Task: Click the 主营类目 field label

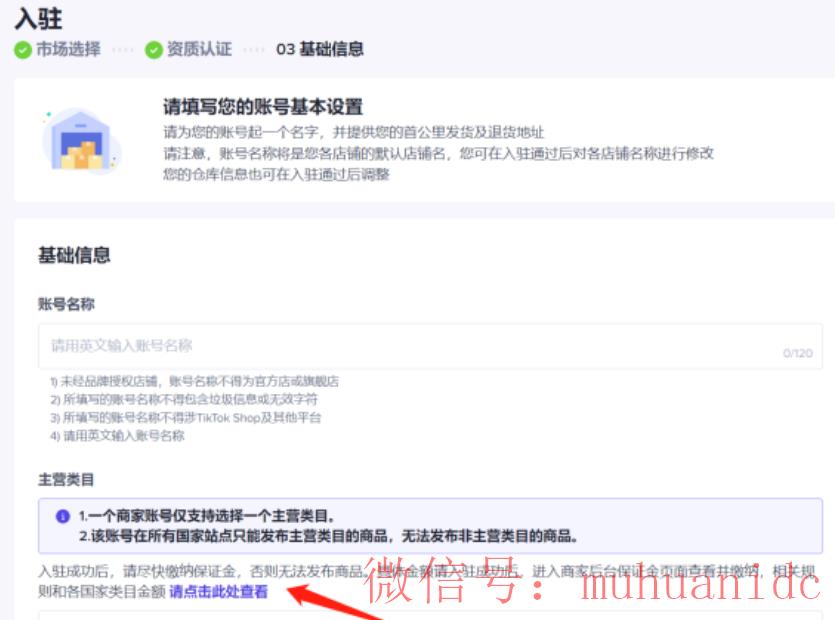Action: click(66, 480)
